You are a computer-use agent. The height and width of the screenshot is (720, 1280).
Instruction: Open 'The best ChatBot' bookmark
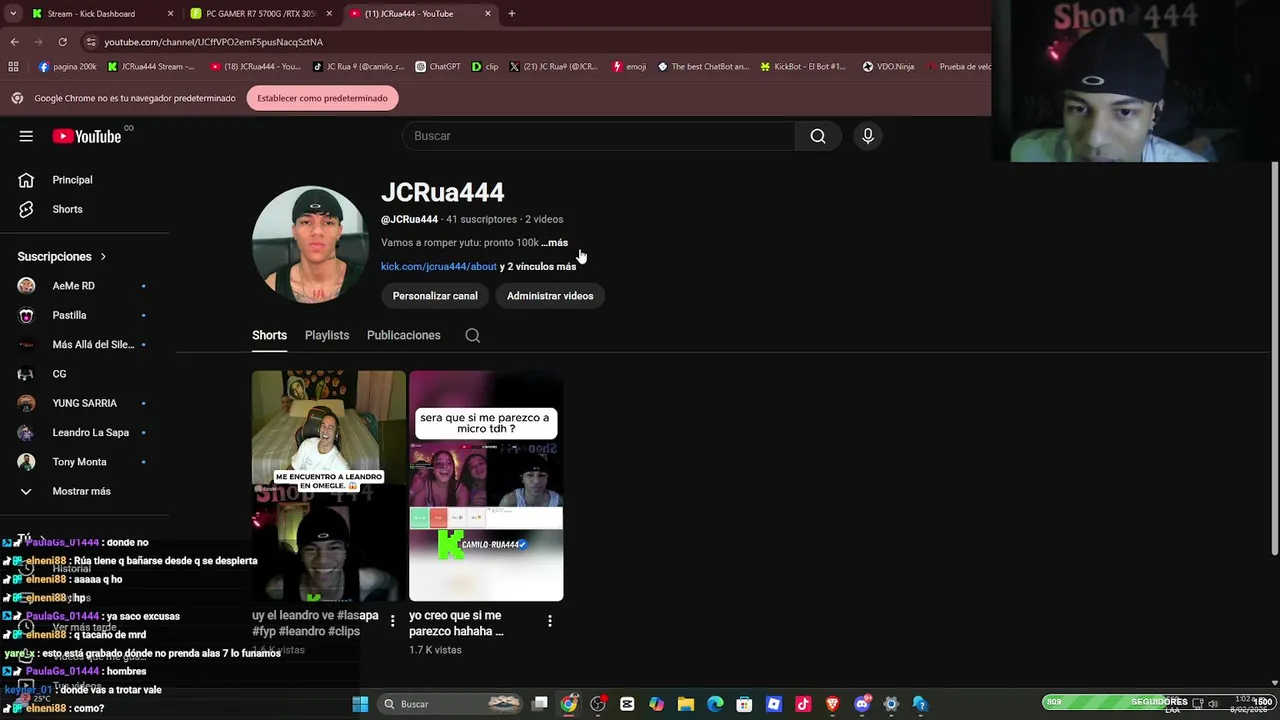[x=703, y=67]
